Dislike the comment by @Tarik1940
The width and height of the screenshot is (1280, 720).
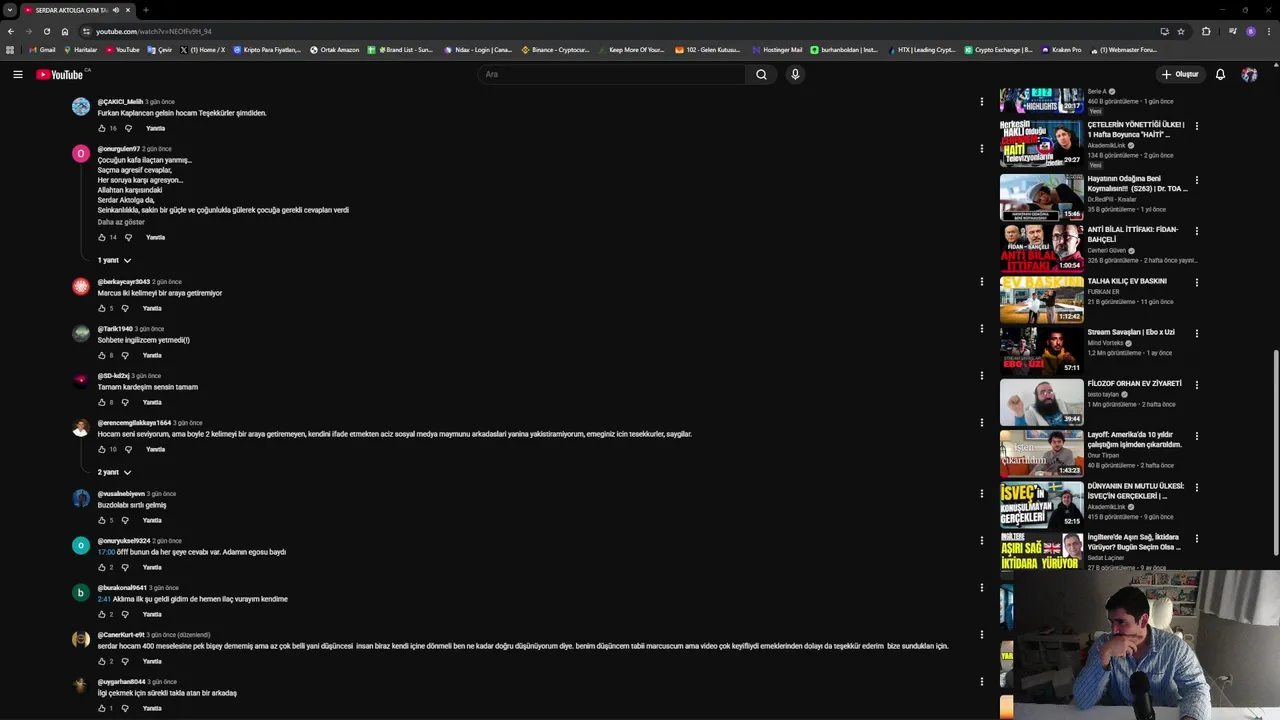(x=125, y=355)
